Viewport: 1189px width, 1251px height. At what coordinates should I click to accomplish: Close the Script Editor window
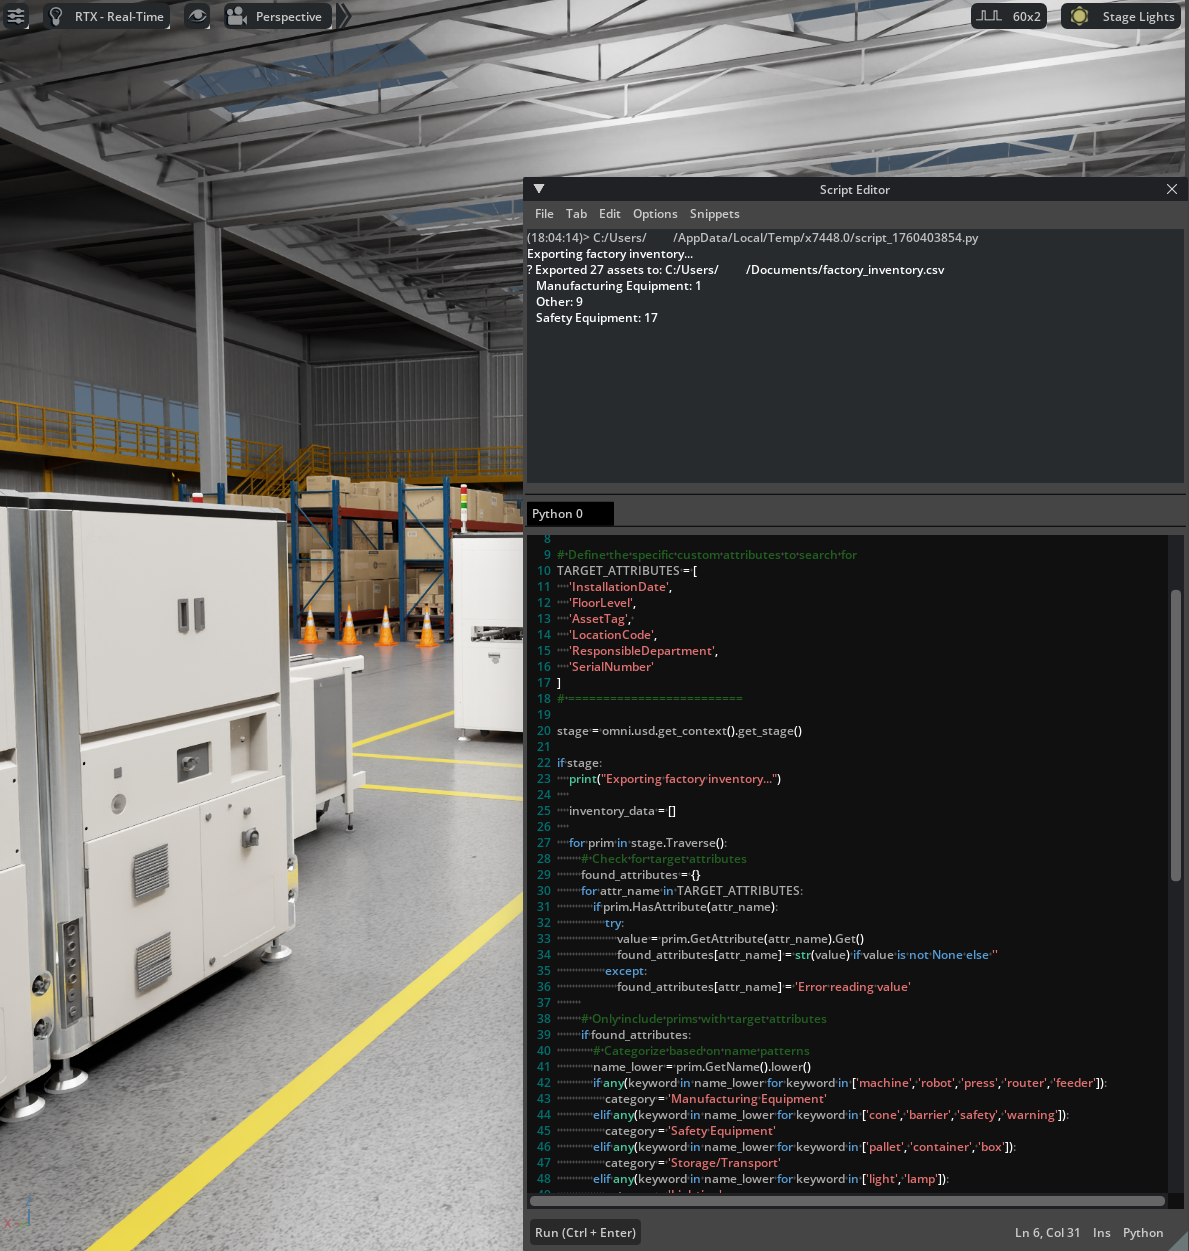coord(1172,189)
